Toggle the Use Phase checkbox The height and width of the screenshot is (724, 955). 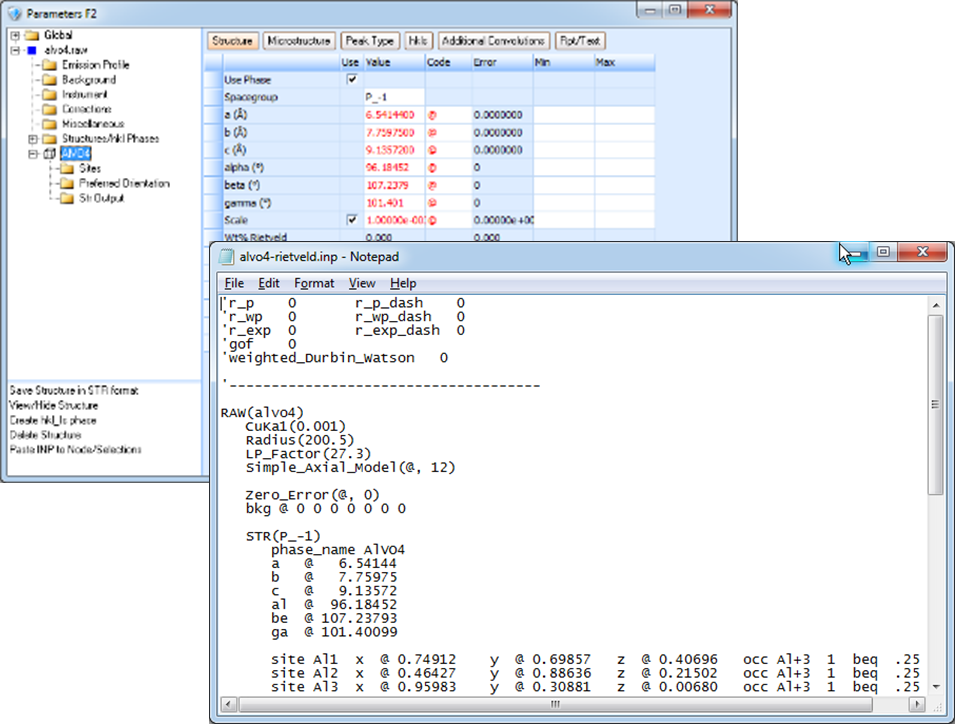tap(351, 79)
